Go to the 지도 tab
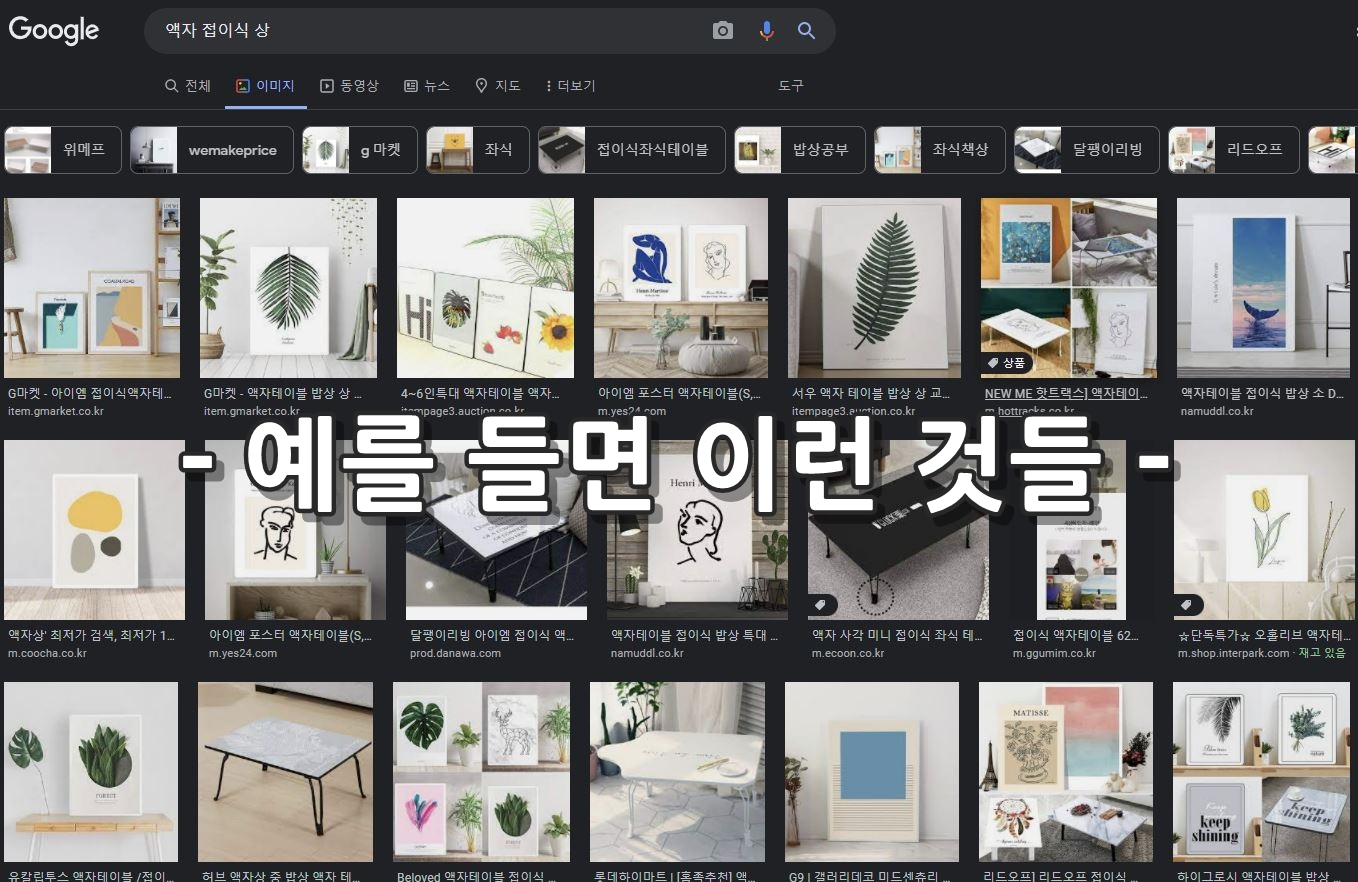This screenshot has width=1358, height=882. tap(498, 86)
